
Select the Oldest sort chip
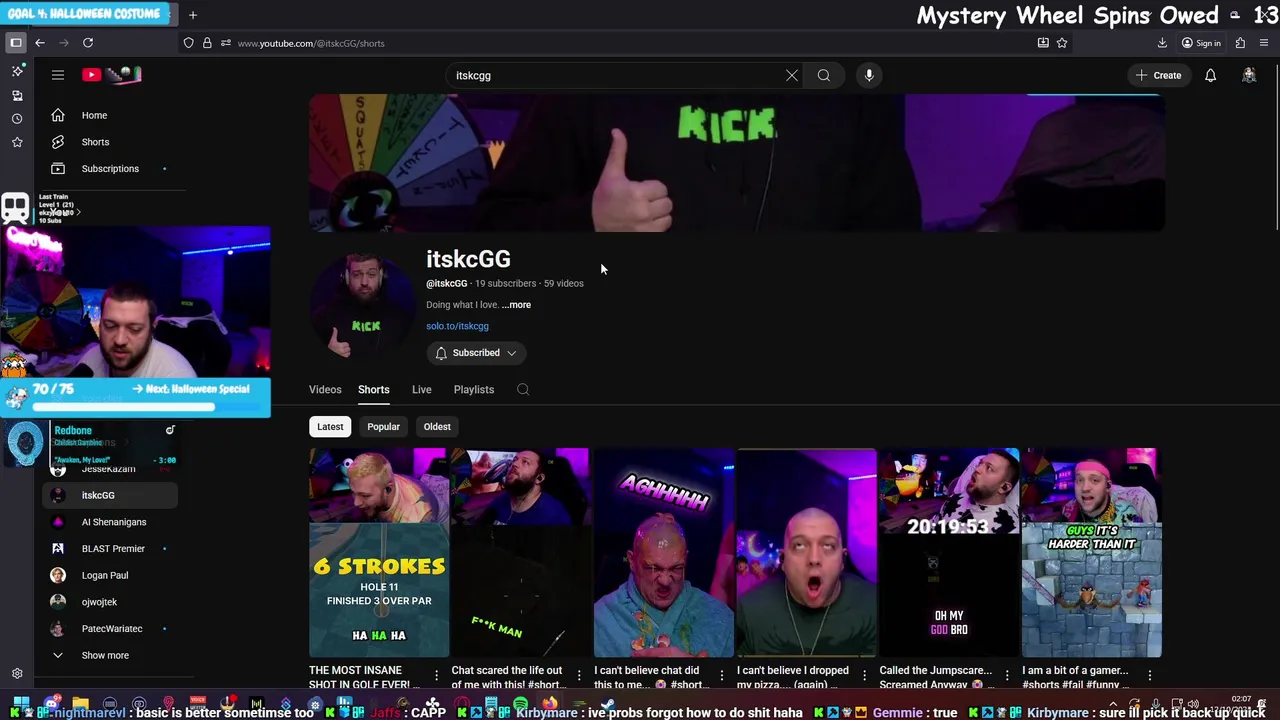click(x=437, y=427)
